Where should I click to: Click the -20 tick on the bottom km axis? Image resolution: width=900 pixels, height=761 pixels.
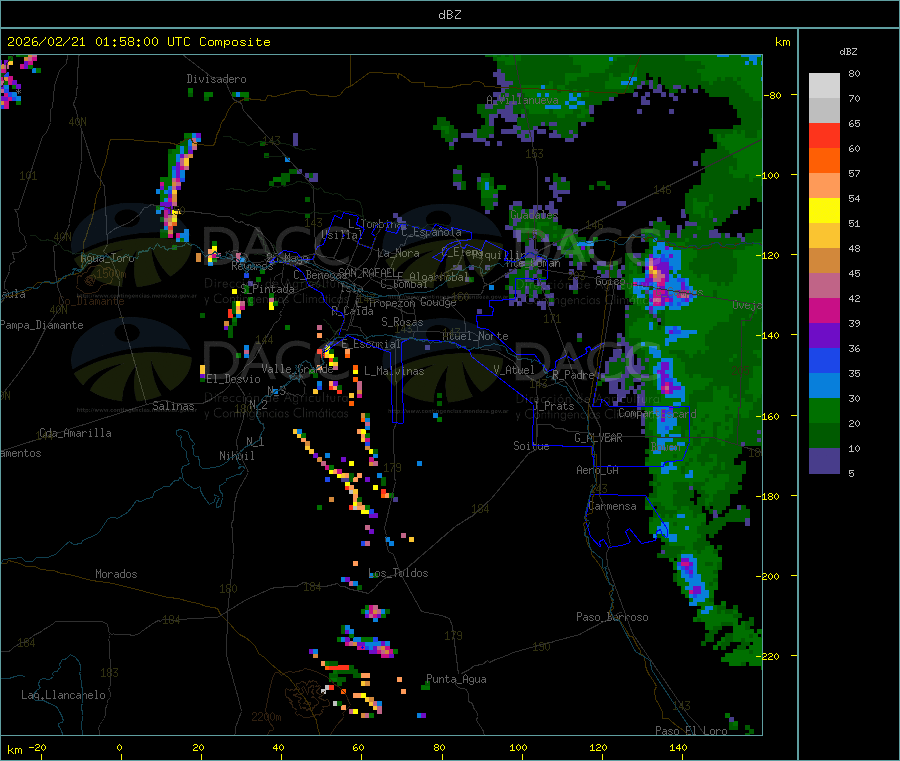coord(37,747)
